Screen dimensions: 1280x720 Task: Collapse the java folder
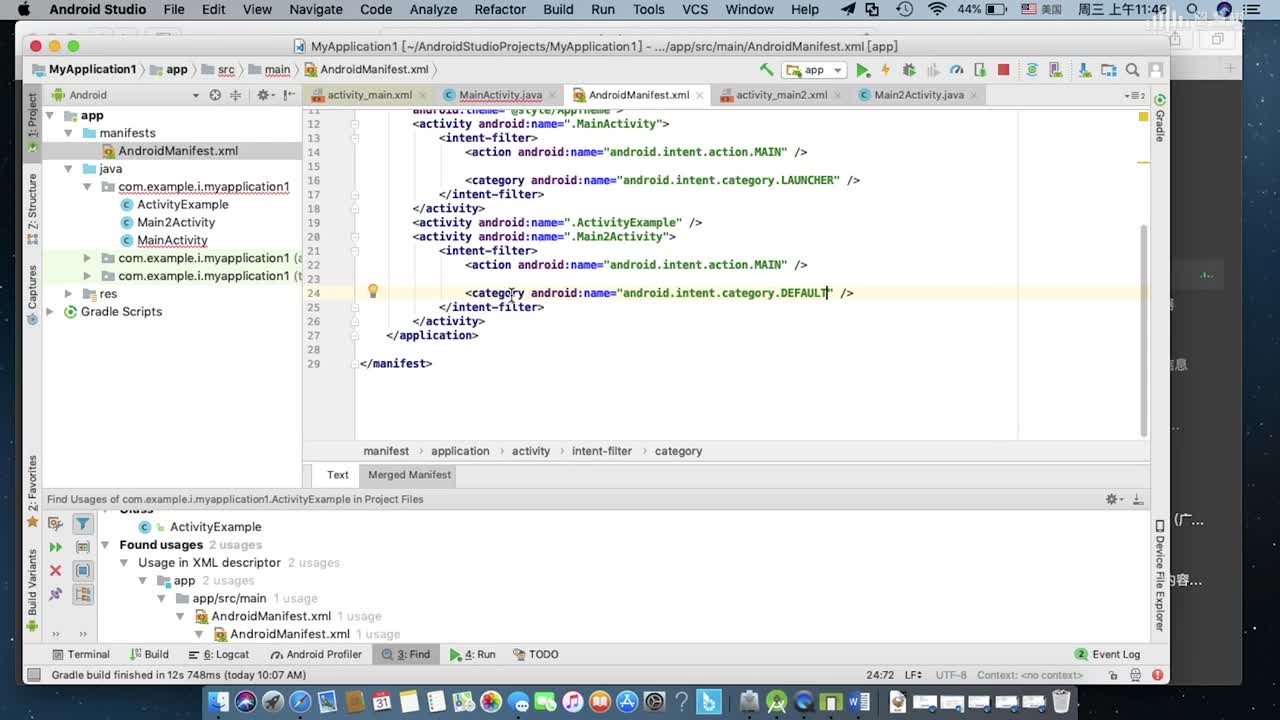click(68, 169)
